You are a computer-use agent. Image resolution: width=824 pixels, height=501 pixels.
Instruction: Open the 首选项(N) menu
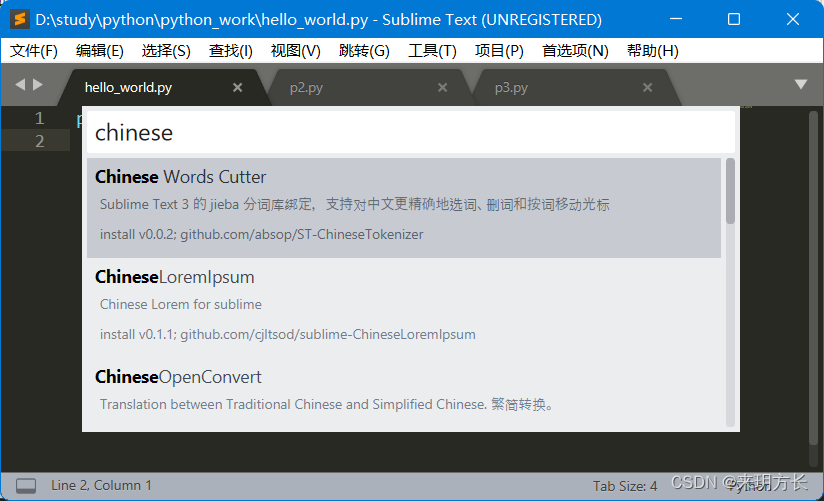pyautogui.click(x=575, y=51)
